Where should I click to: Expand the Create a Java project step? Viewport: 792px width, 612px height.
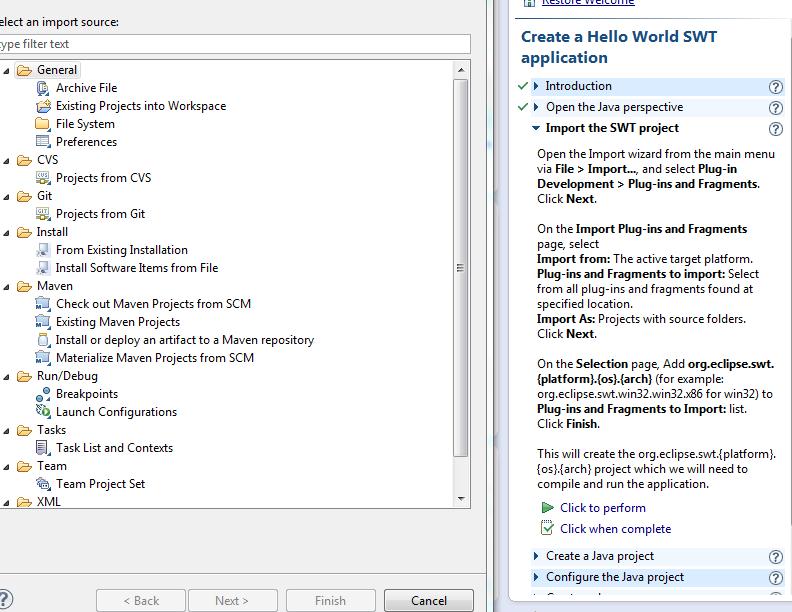point(536,556)
